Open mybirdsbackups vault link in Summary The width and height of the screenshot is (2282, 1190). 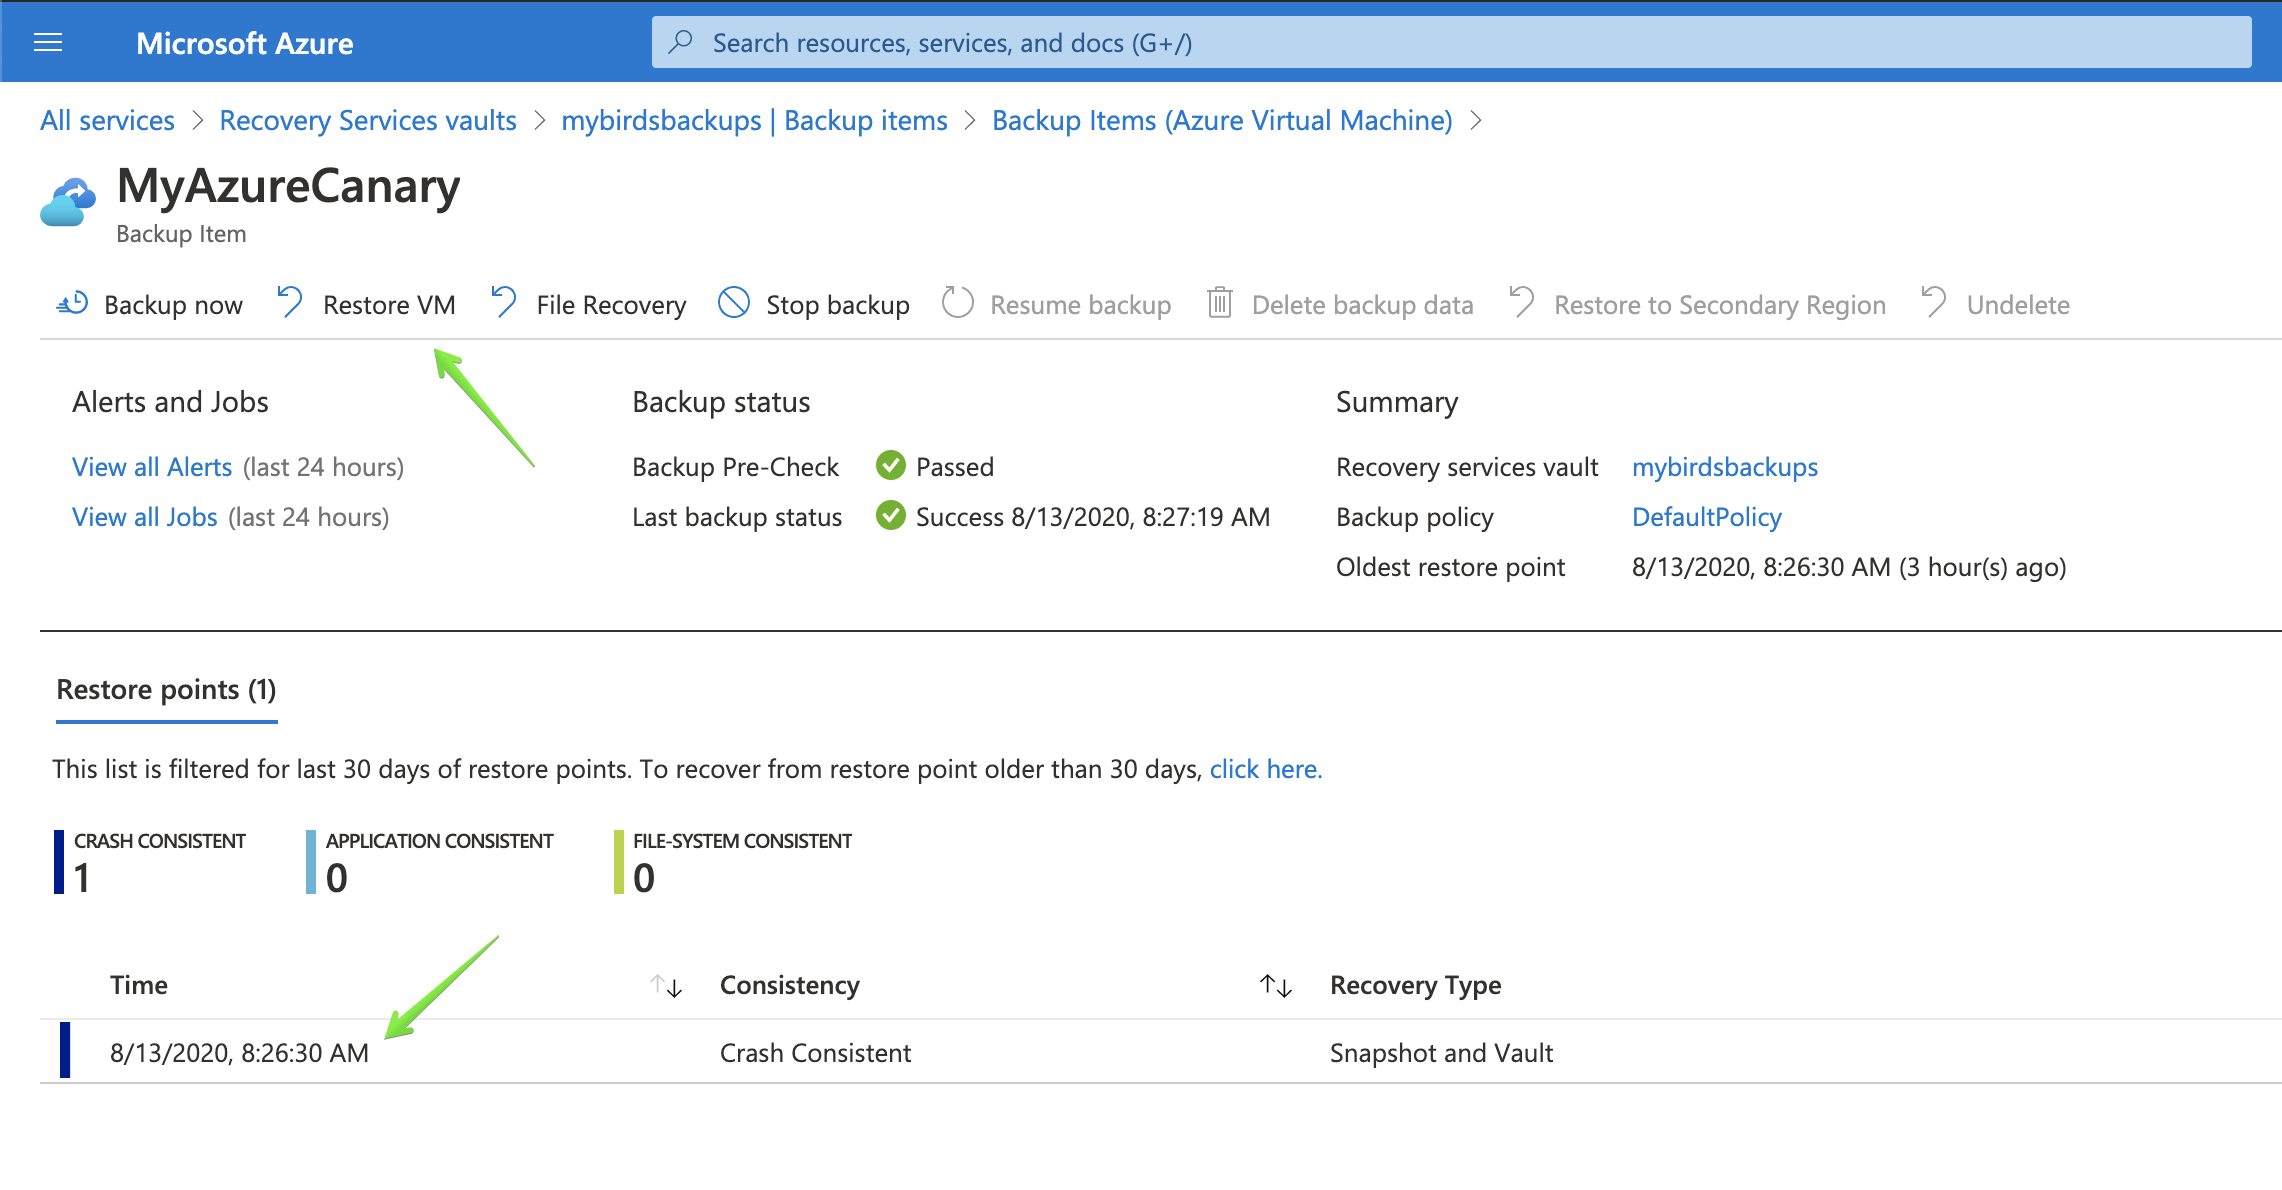click(x=1725, y=467)
